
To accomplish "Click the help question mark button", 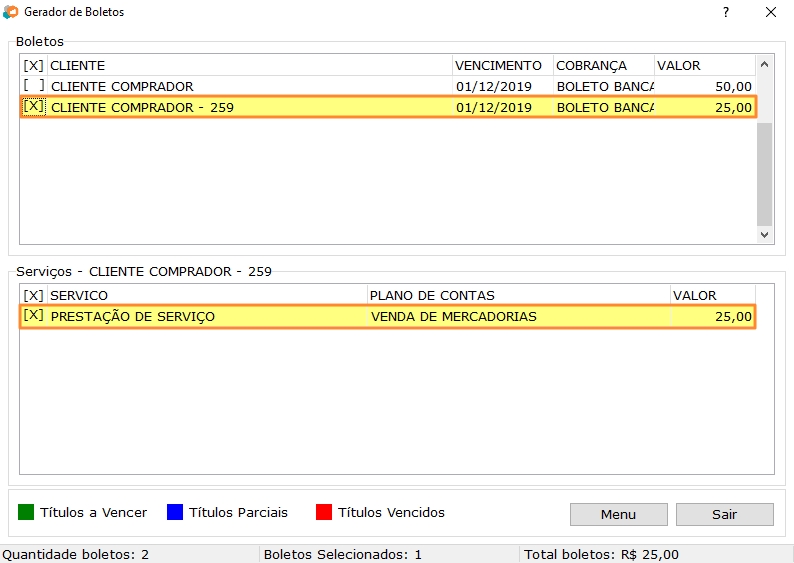I will pos(725,12).
